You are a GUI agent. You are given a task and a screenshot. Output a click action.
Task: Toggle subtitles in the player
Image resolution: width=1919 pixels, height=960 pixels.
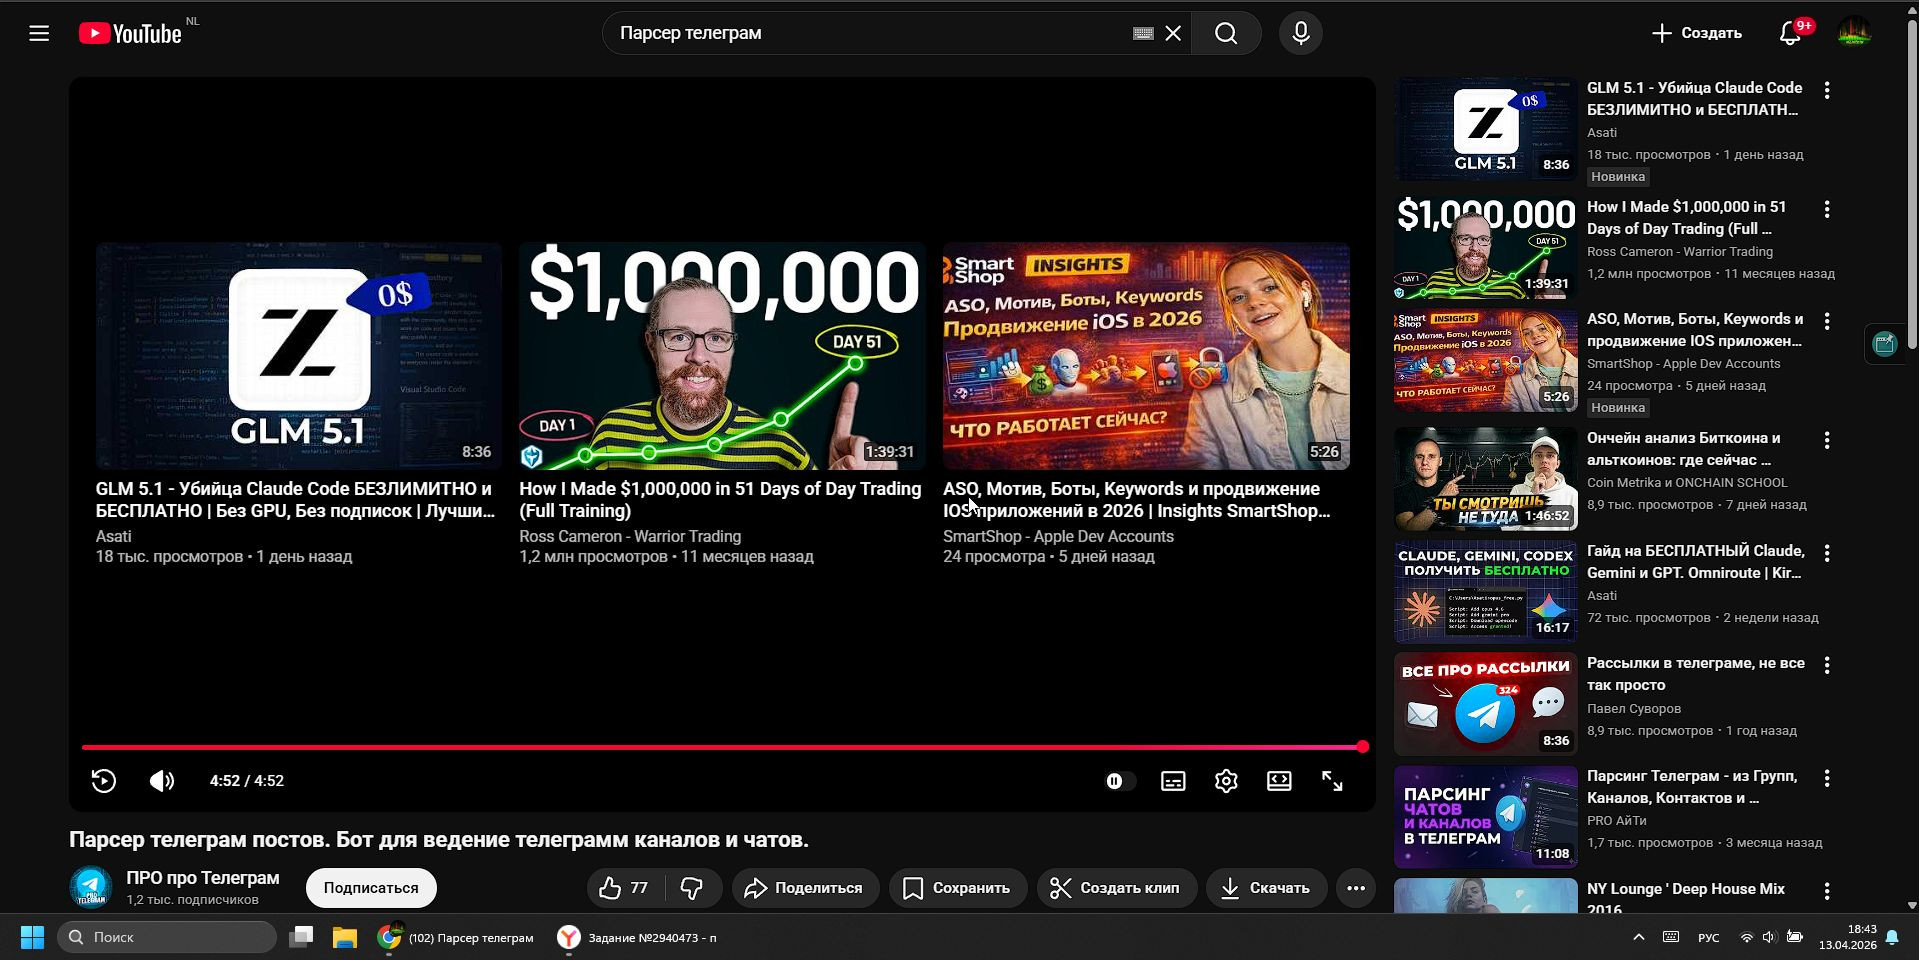coord(1173,781)
